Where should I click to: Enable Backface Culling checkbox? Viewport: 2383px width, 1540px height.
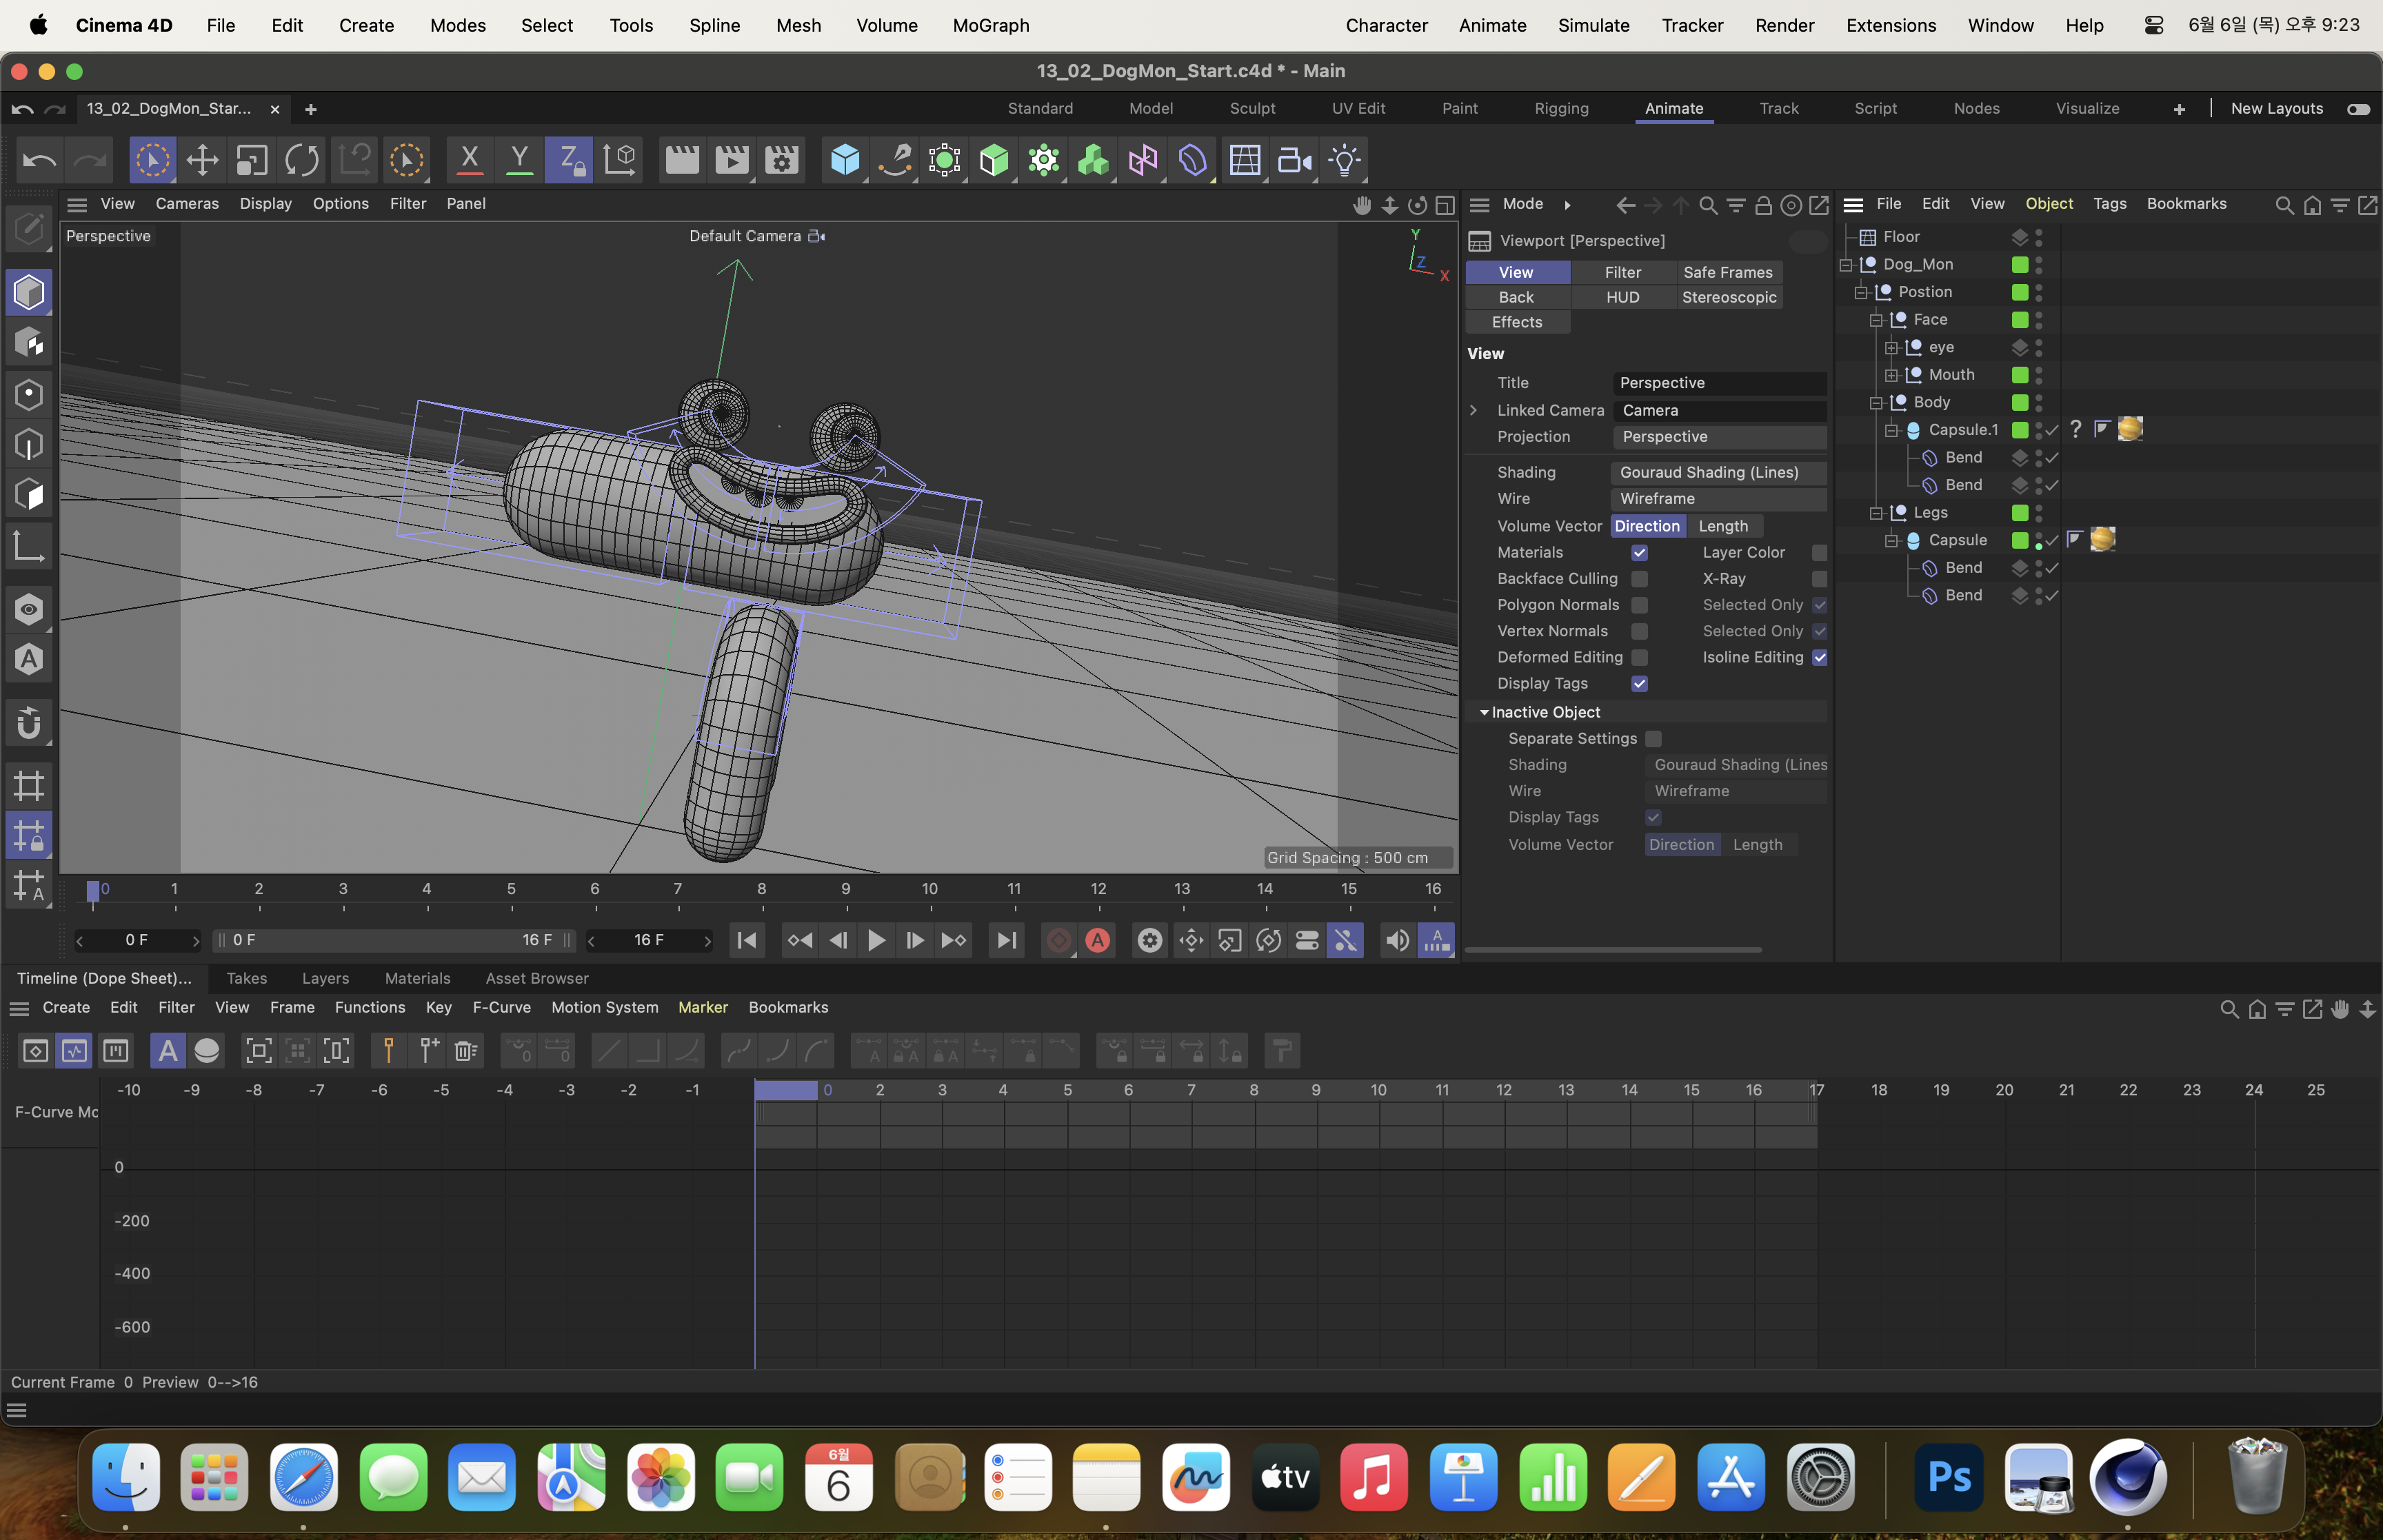(x=1639, y=579)
